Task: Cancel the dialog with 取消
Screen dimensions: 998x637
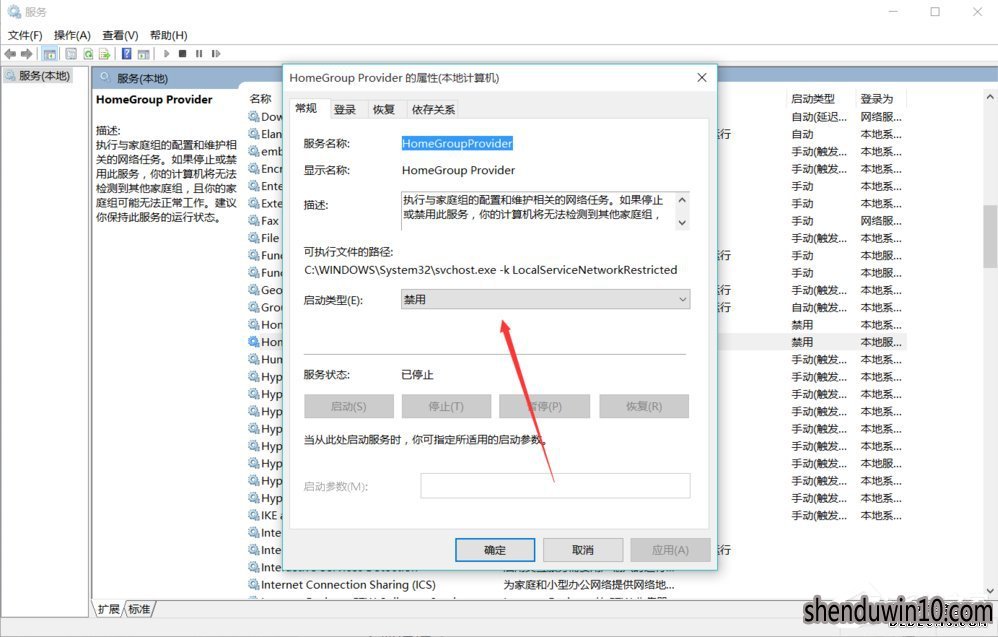Action: tap(582, 550)
